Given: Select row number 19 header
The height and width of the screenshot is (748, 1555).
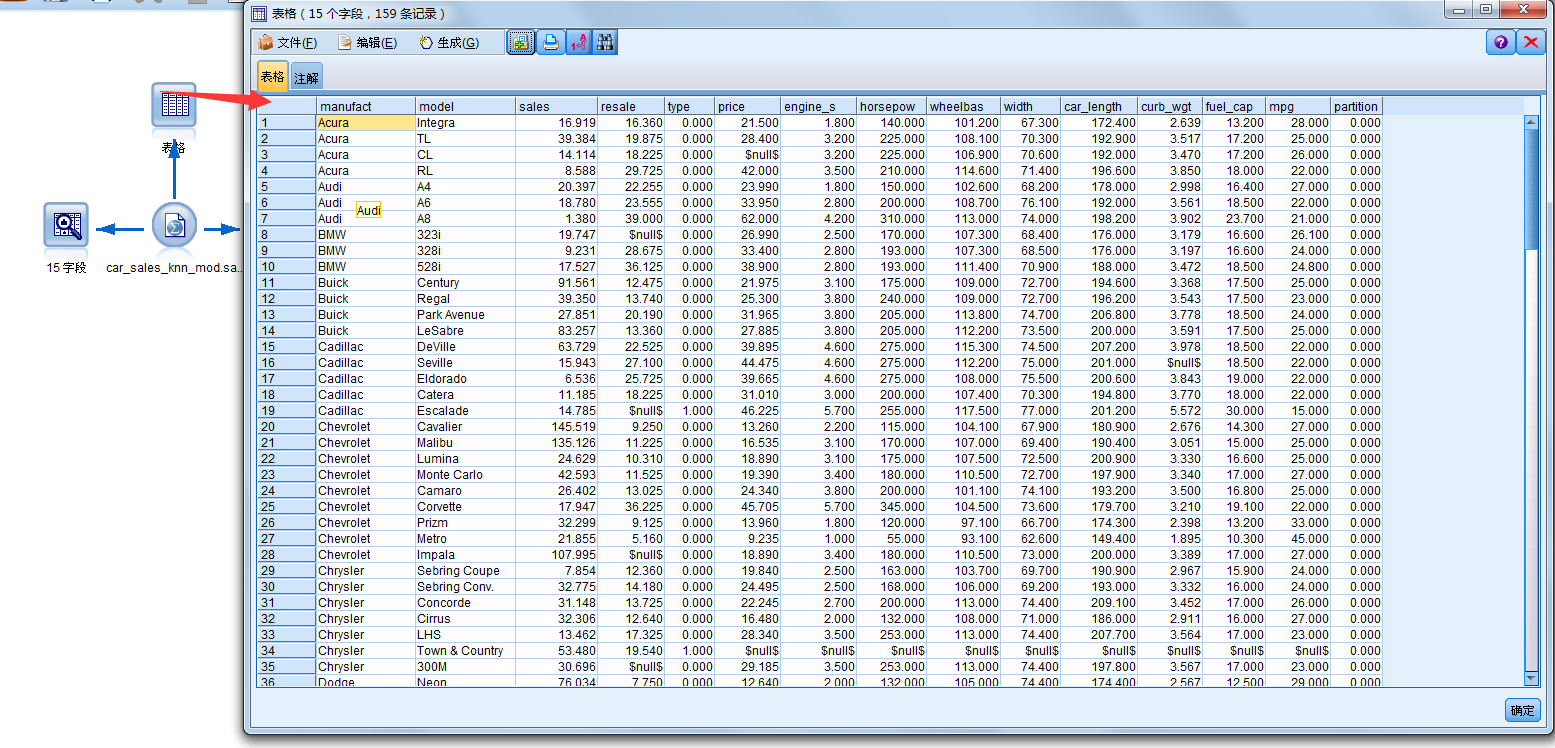Looking at the screenshot, I should coord(286,411).
